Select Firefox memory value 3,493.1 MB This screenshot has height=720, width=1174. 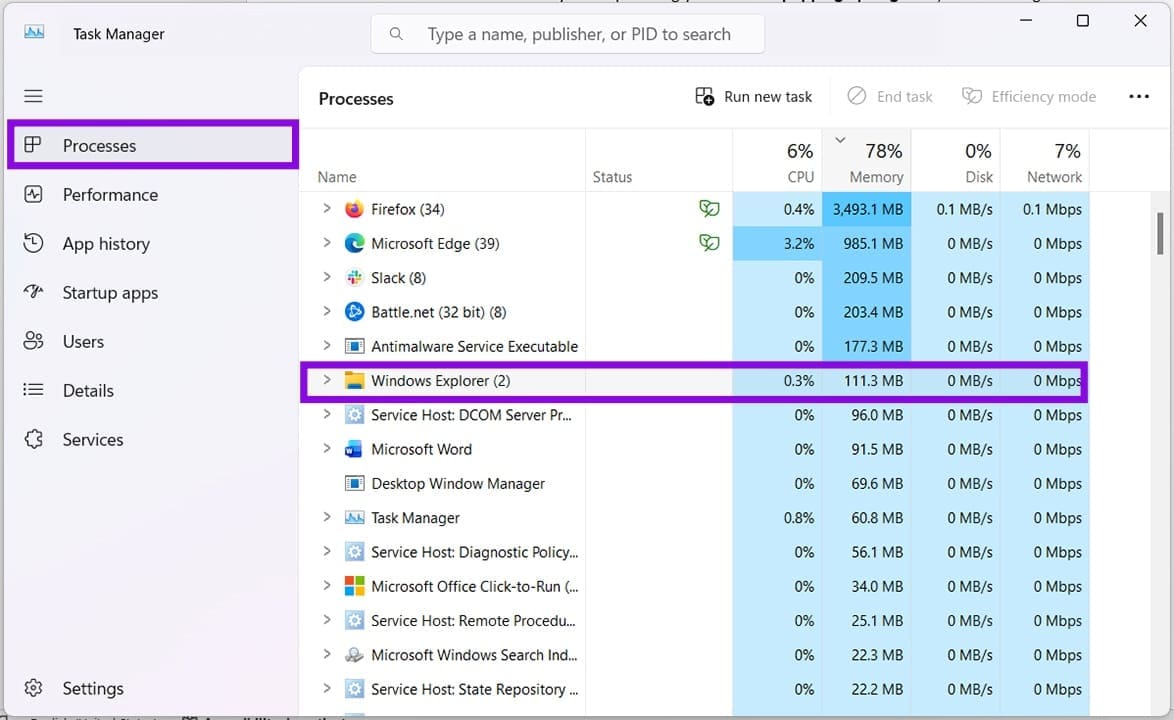click(x=868, y=209)
